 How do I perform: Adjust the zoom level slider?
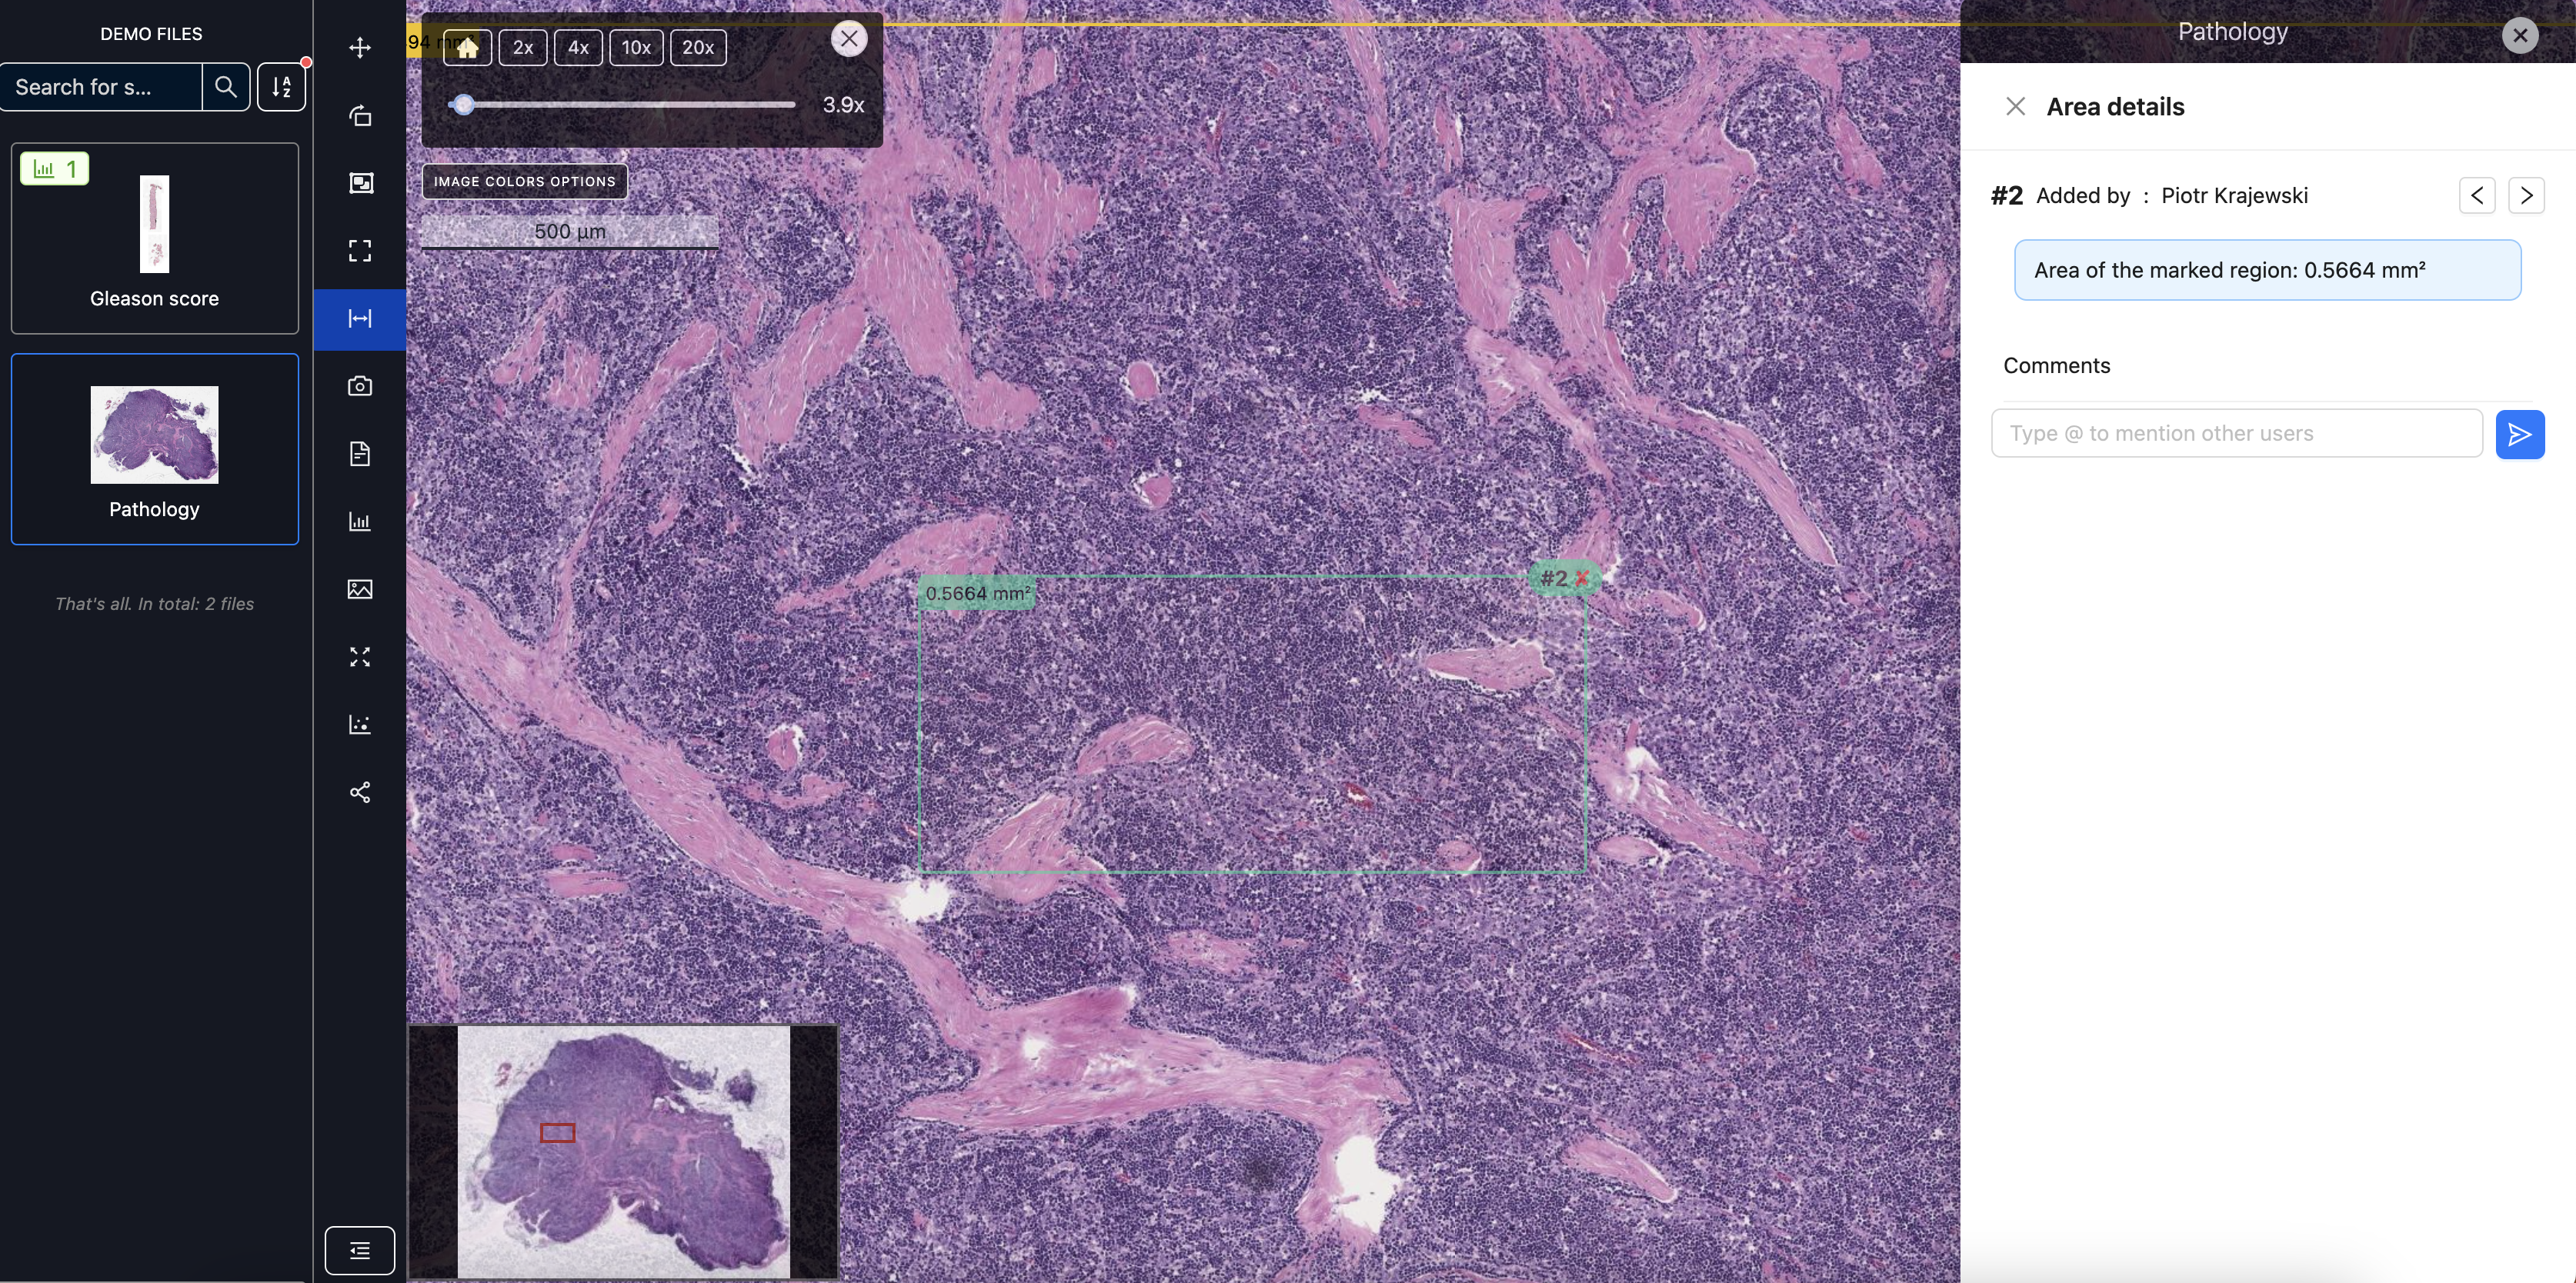(x=462, y=104)
